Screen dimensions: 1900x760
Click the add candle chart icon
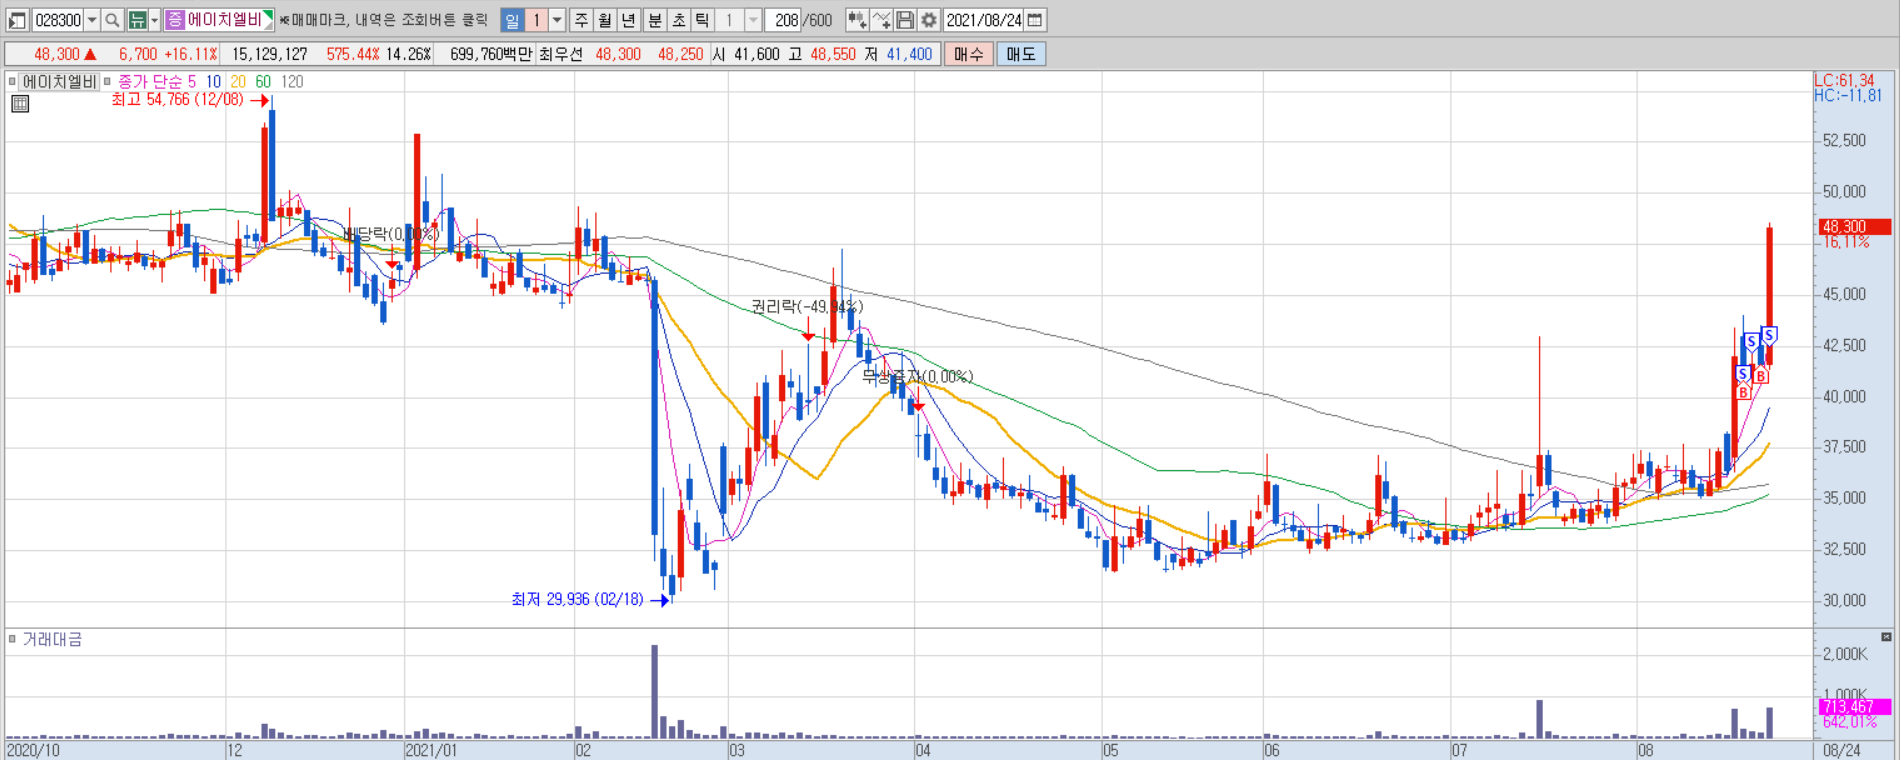(x=857, y=20)
